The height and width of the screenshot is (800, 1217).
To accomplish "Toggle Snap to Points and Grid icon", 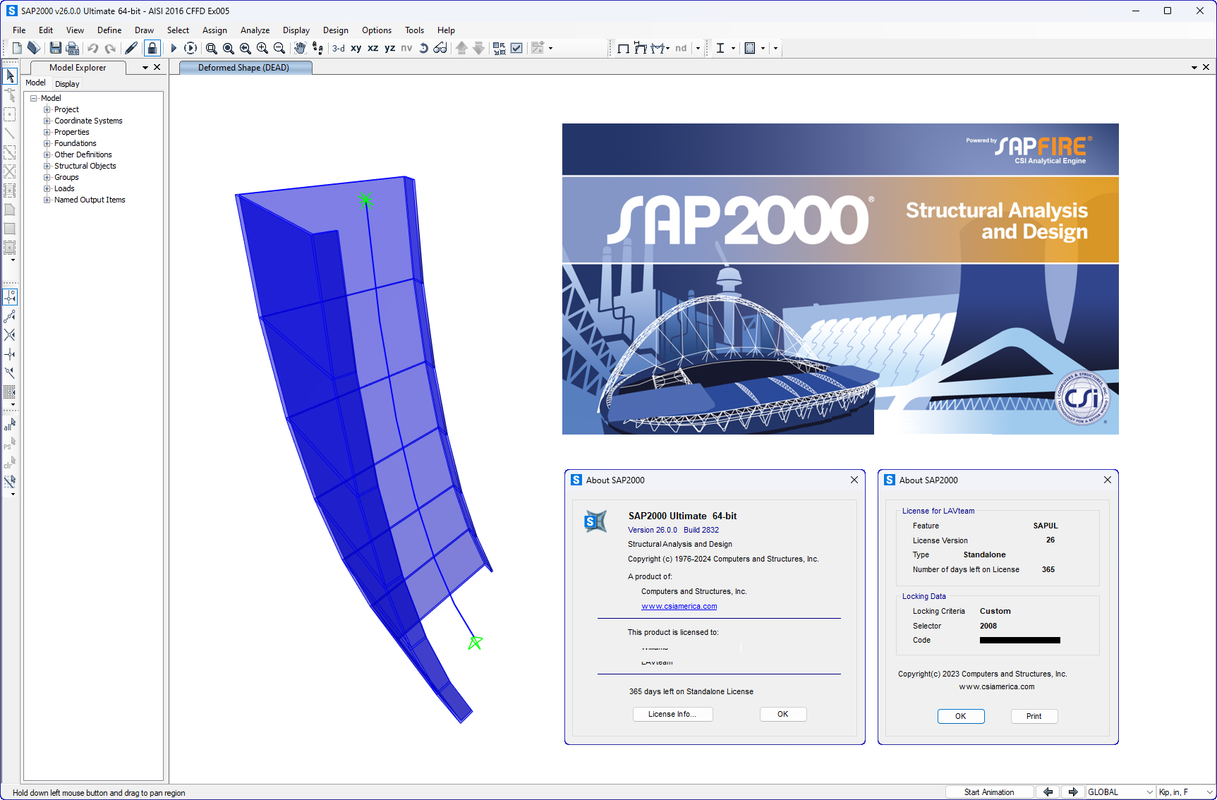I will coord(10,297).
